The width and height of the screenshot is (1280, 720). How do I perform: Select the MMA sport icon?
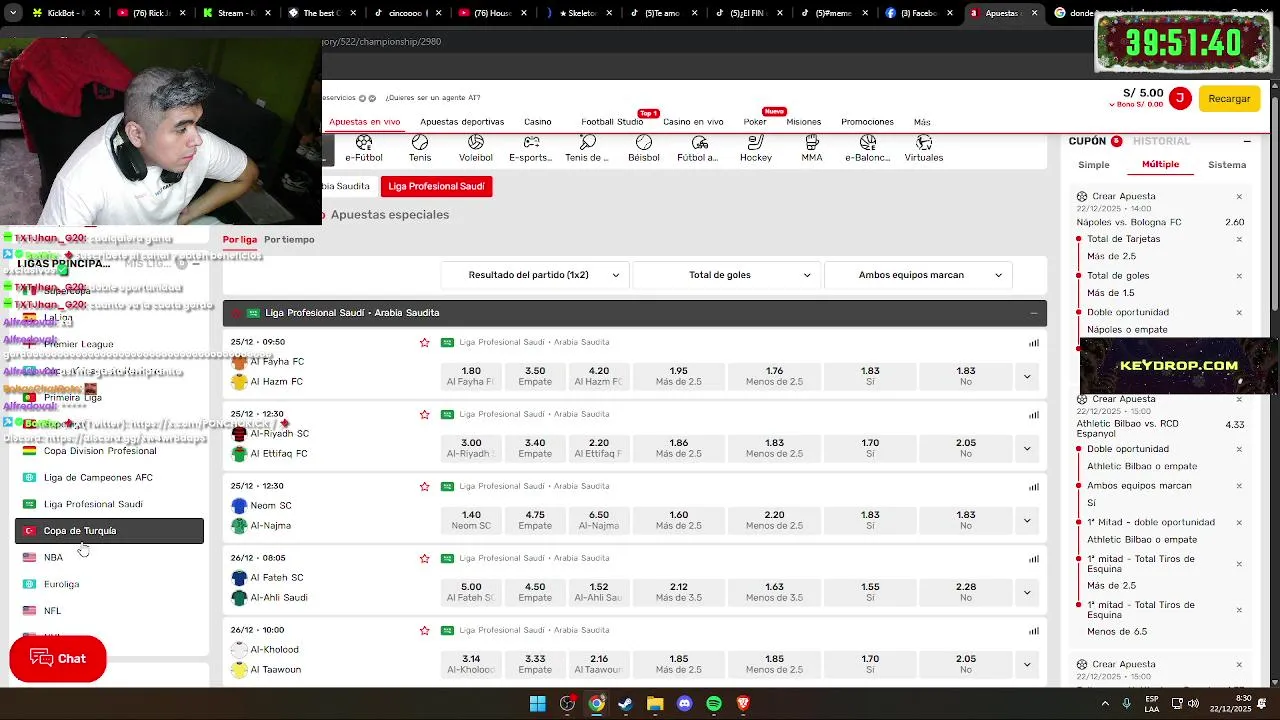click(812, 149)
